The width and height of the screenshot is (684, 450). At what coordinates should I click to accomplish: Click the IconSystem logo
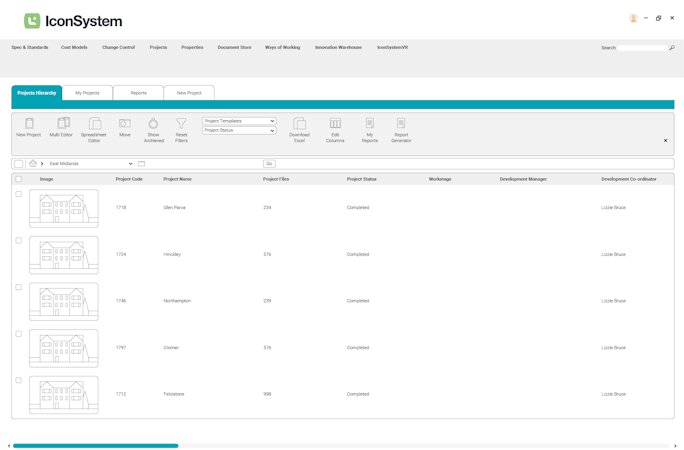(73, 21)
